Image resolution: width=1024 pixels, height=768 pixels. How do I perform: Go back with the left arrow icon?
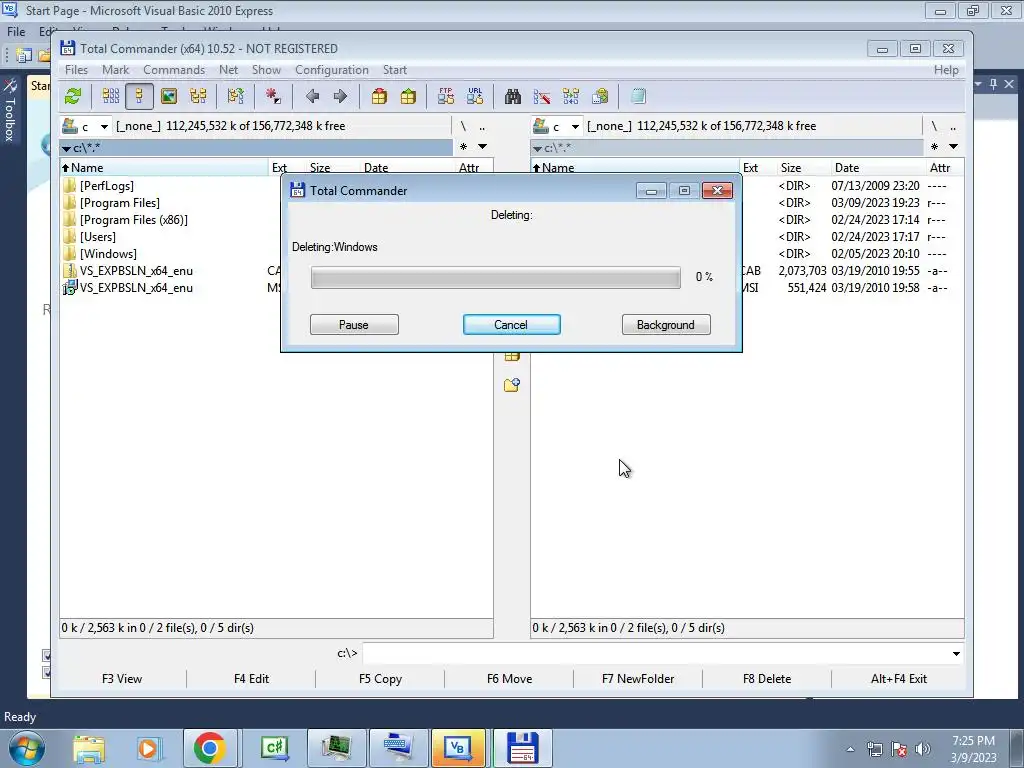312,97
